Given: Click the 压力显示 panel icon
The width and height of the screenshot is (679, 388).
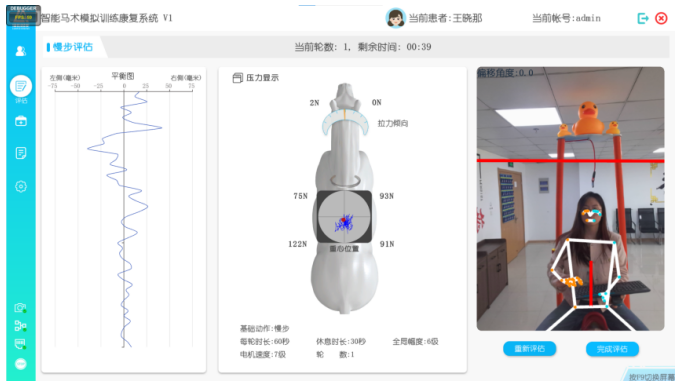Looking at the screenshot, I should 237,78.
